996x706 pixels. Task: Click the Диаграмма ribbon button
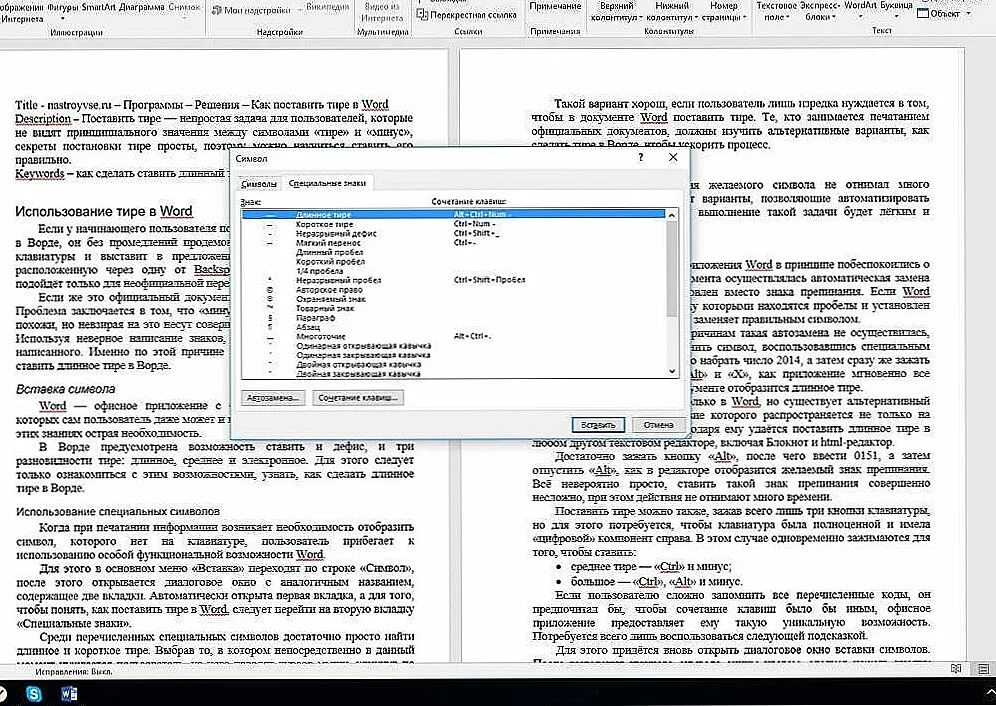144,8
